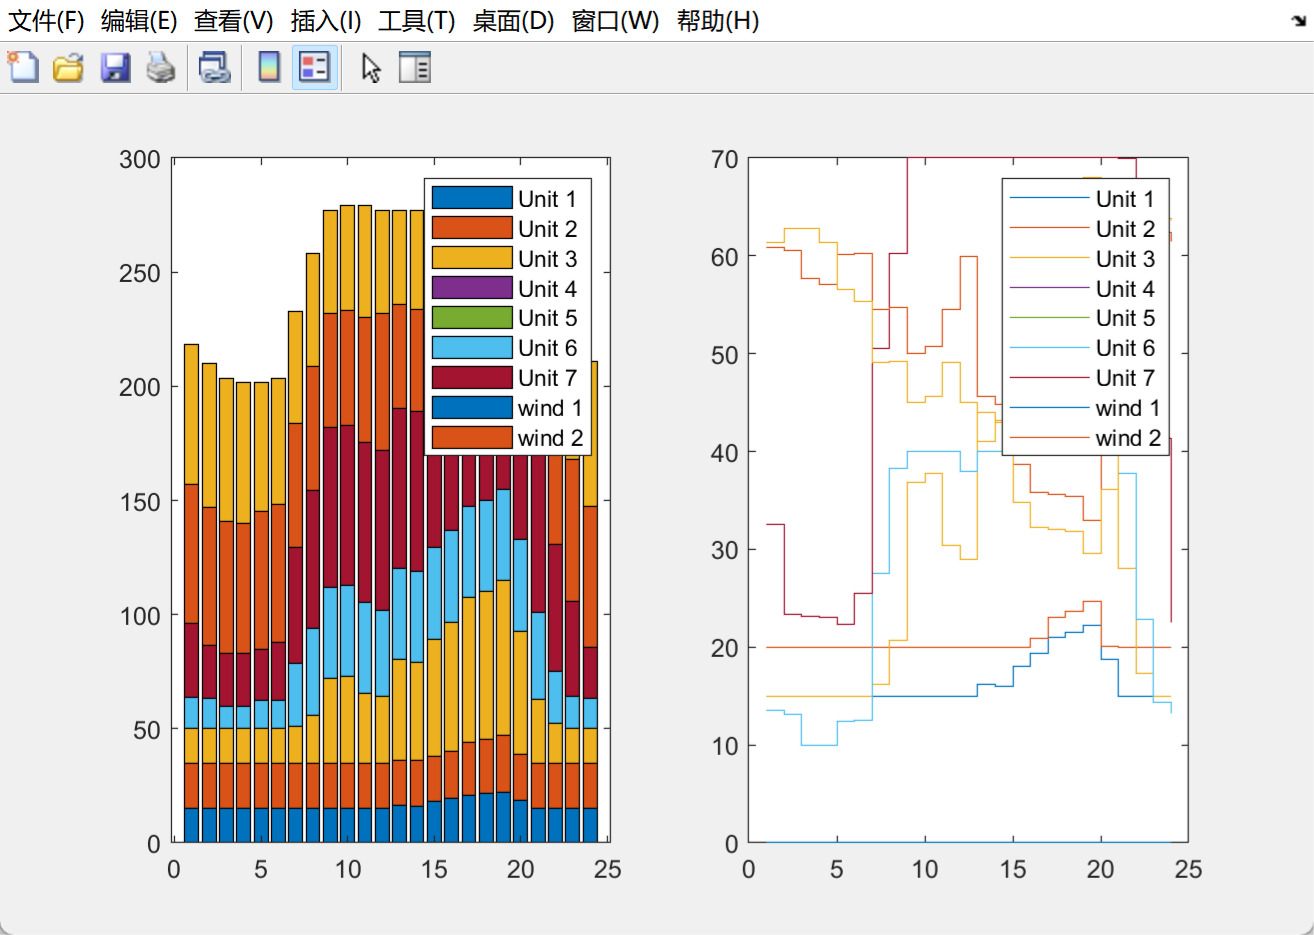This screenshot has width=1314, height=935.
Task: Save the figure with the floppy disk icon
Action: (x=115, y=68)
